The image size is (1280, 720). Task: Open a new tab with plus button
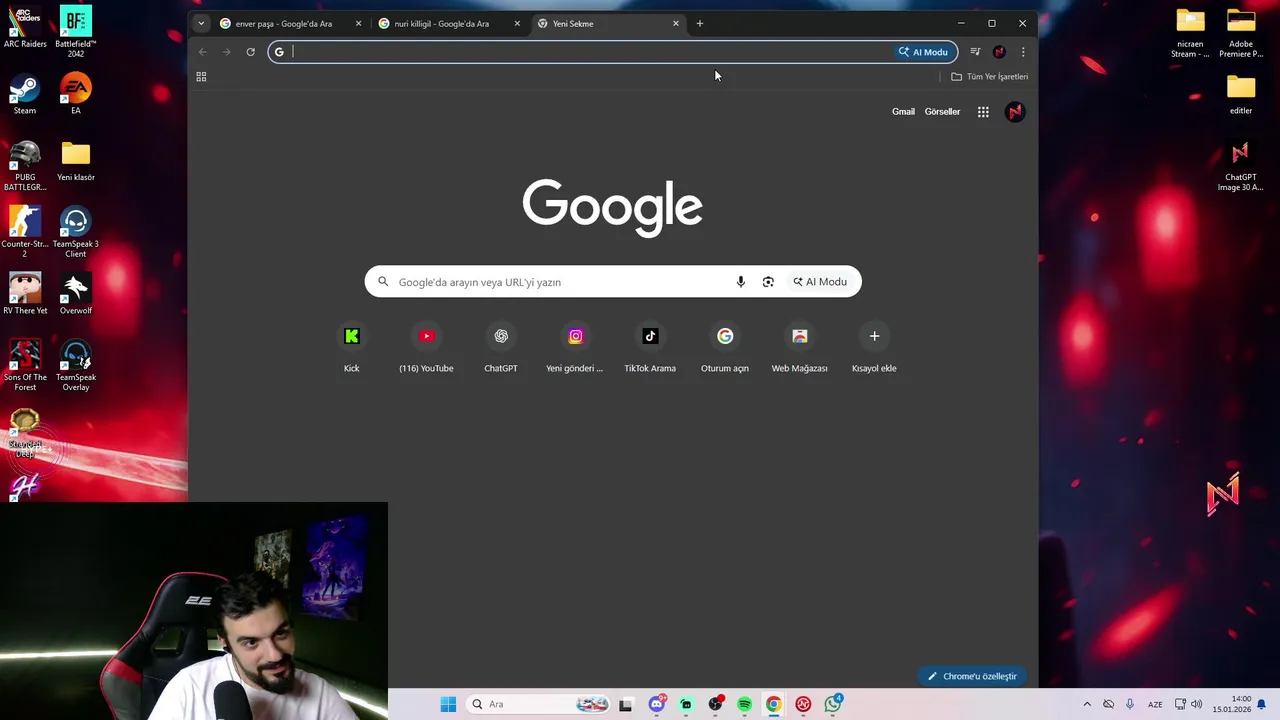(x=700, y=23)
